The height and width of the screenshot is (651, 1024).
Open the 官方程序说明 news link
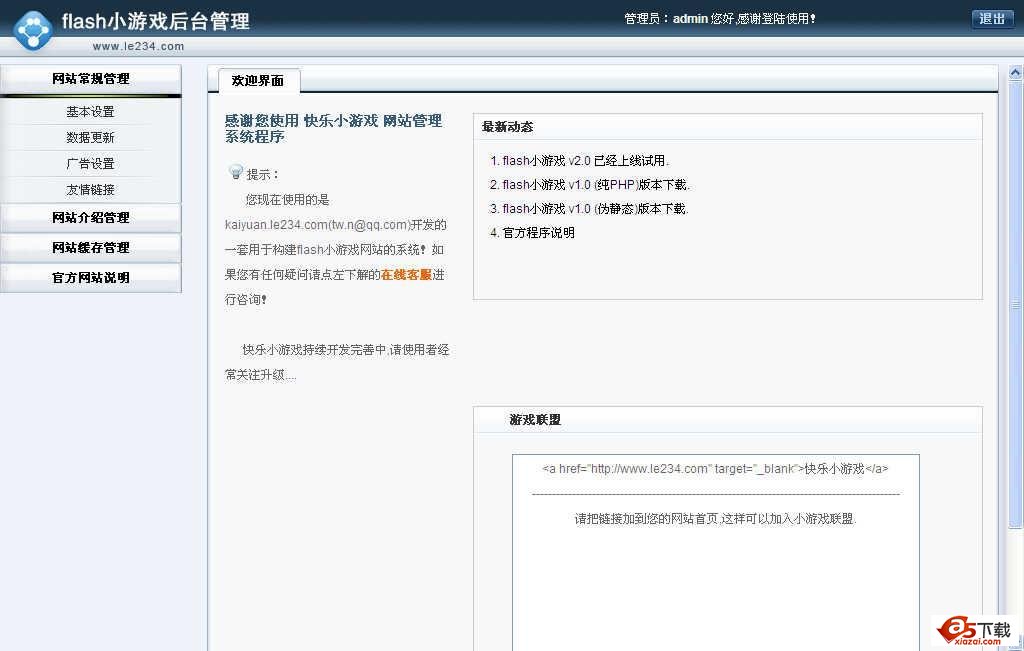coord(538,233)
